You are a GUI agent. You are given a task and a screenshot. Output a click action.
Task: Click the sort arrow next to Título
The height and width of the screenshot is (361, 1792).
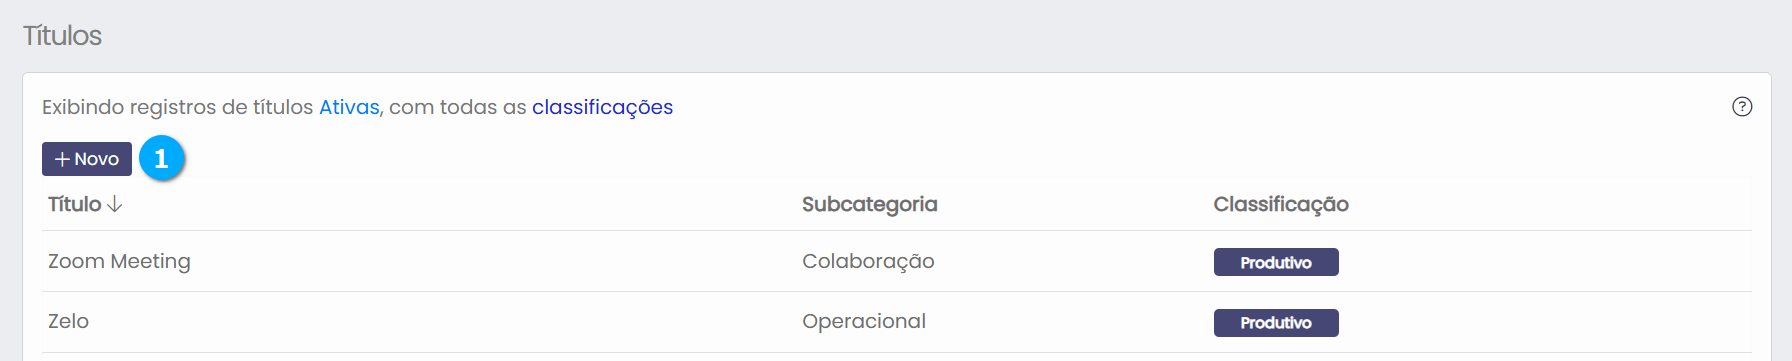tap(115, 204)
